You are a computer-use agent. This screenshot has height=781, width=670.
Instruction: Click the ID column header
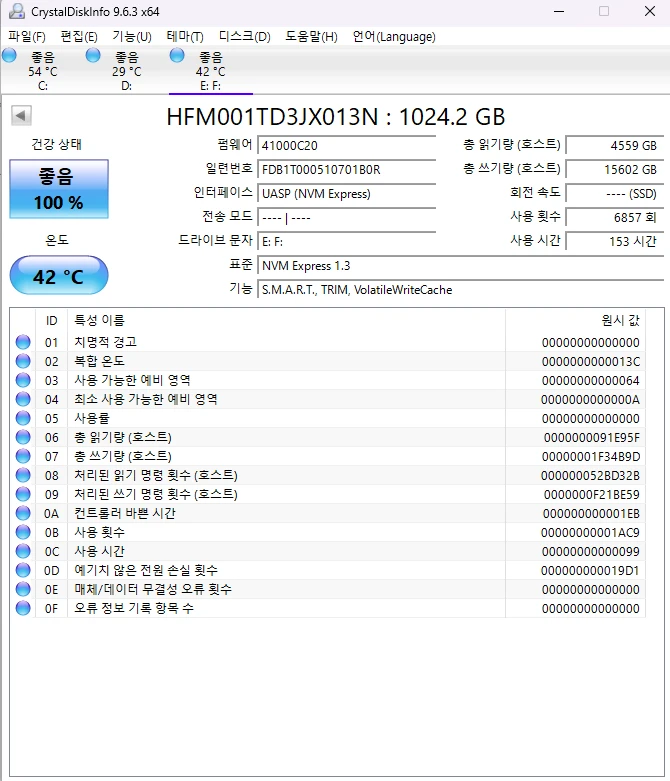(x=51, y=320)
